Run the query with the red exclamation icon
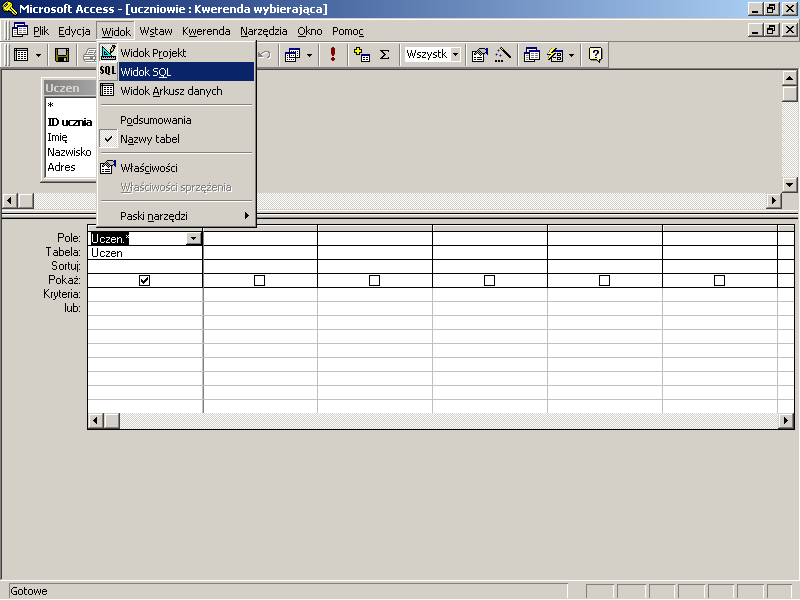800x600 pixels. (332, 55)
